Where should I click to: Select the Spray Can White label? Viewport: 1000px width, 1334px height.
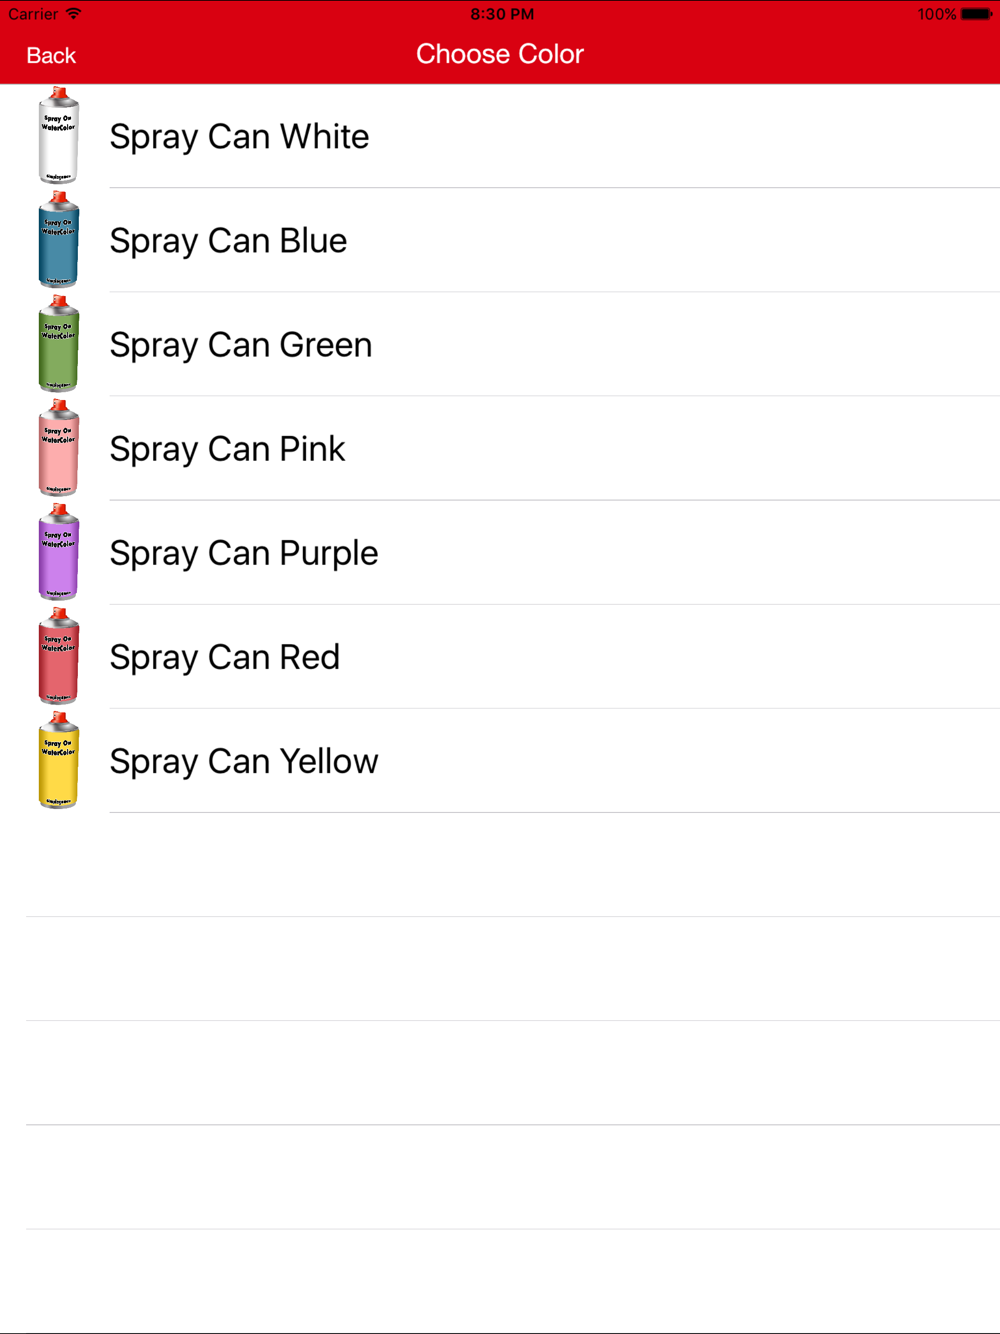[239, 137]
